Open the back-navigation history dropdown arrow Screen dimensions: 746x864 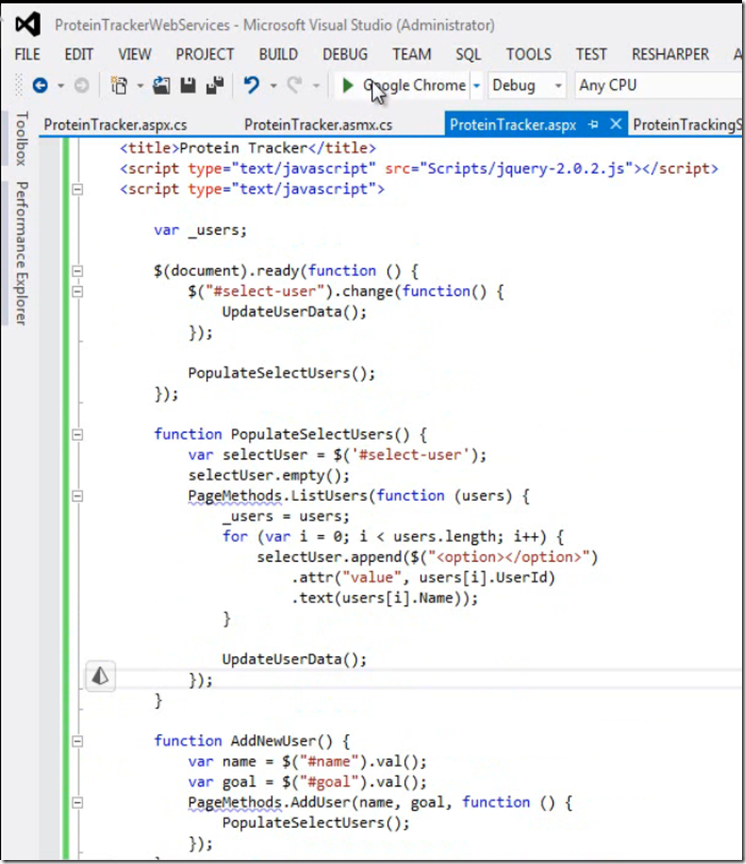[x=61, y=85]
